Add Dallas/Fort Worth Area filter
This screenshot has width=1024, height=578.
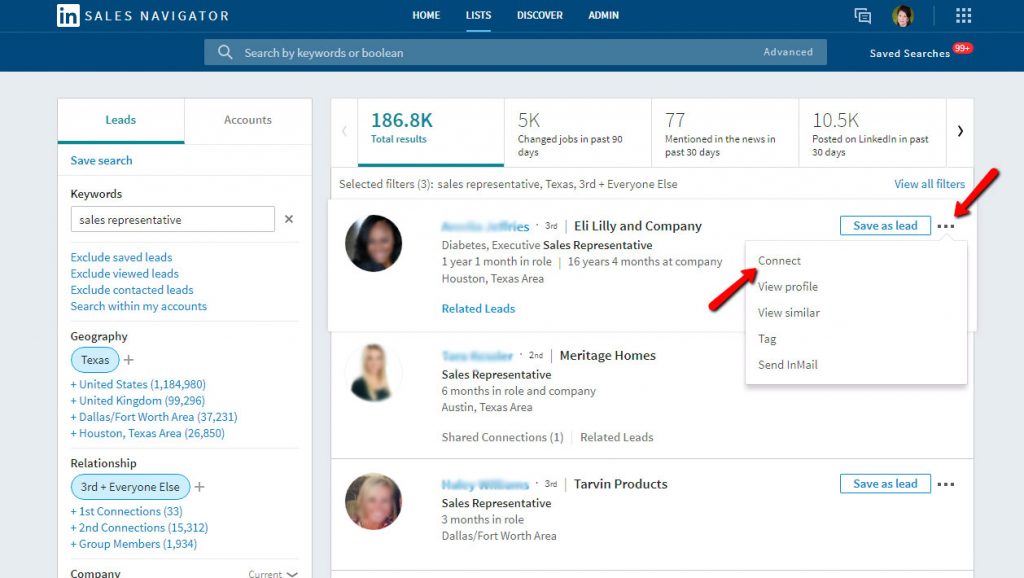coord(153,417)
